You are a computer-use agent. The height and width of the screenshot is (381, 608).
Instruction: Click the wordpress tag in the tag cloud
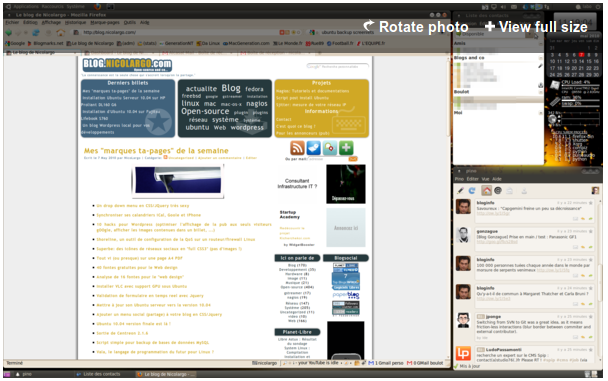pyautogui.click(x=247, y=128)
